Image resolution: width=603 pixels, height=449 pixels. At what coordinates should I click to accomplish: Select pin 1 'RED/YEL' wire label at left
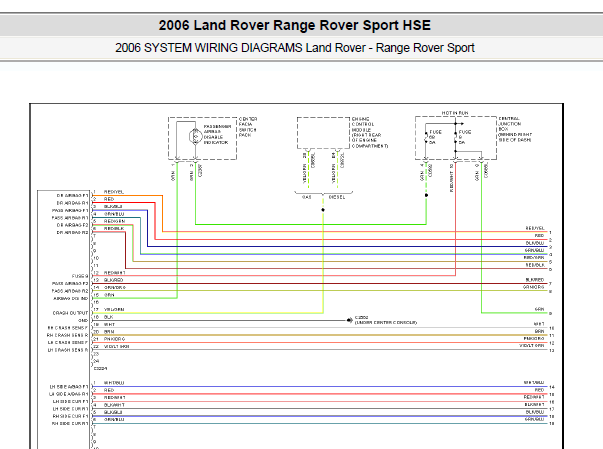[x=114, y=192]
